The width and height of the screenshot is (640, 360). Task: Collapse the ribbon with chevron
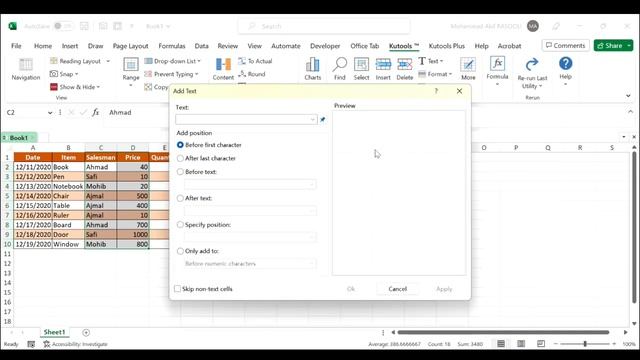(x=628, y=96)
